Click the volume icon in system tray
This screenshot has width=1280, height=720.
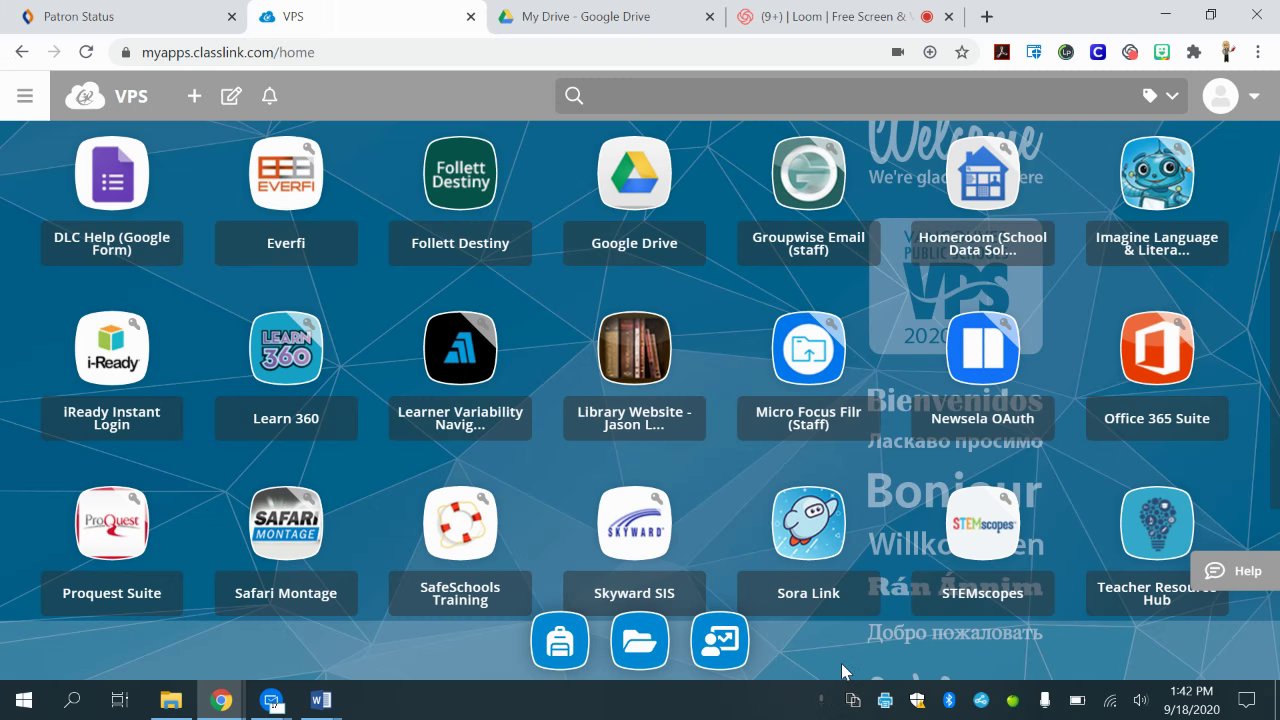click(1140, 700)
